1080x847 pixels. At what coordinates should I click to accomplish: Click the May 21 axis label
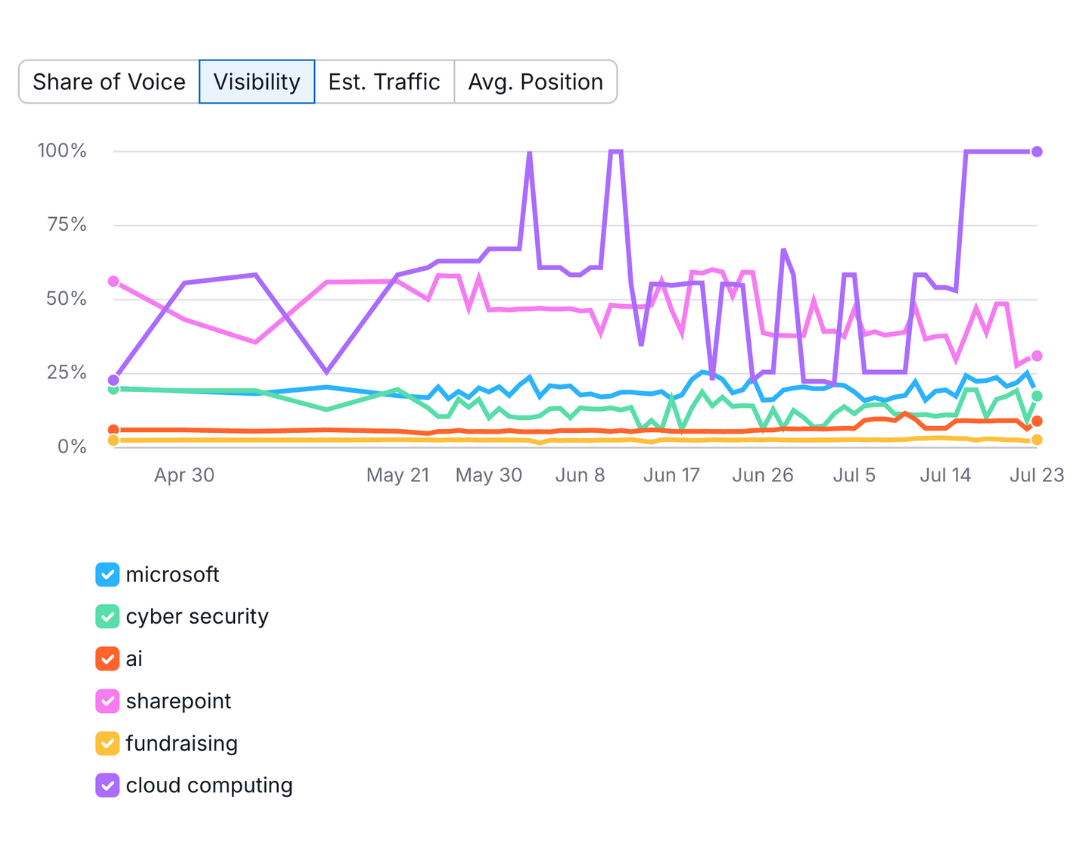[x=398, y=475]
